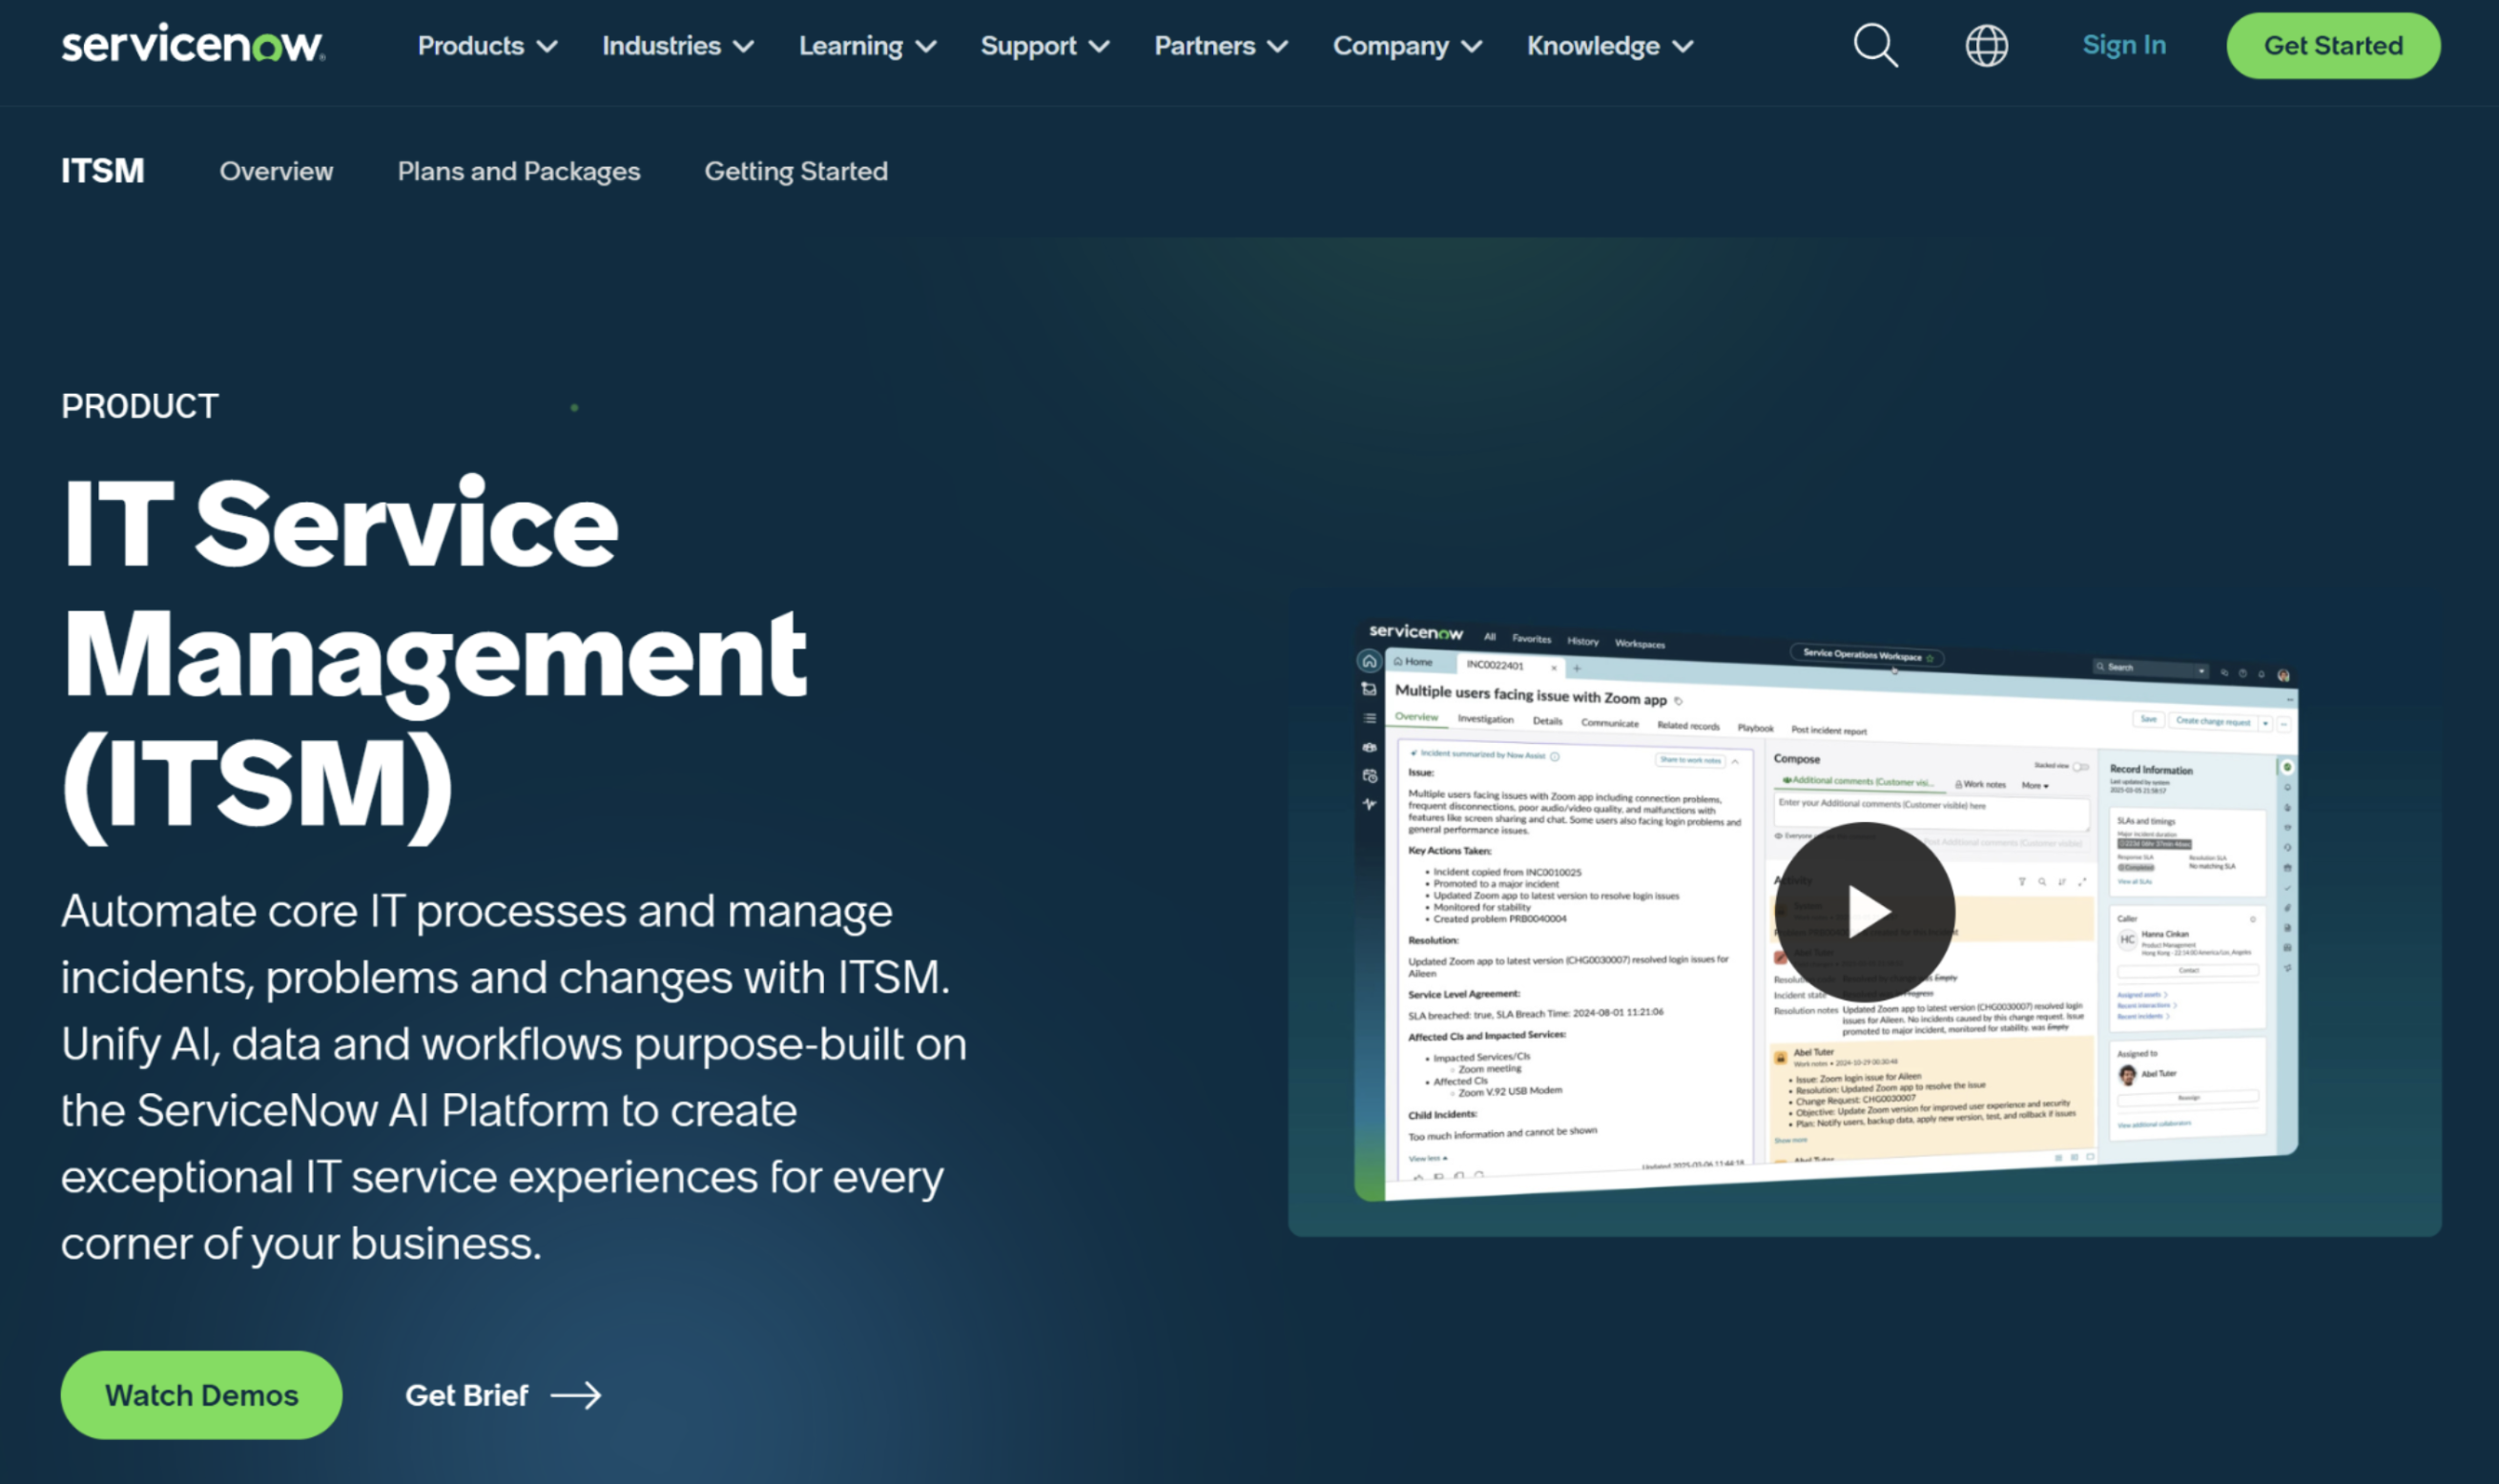Expand the Products menu
2499x1484 pixels.
pos(487,46)
